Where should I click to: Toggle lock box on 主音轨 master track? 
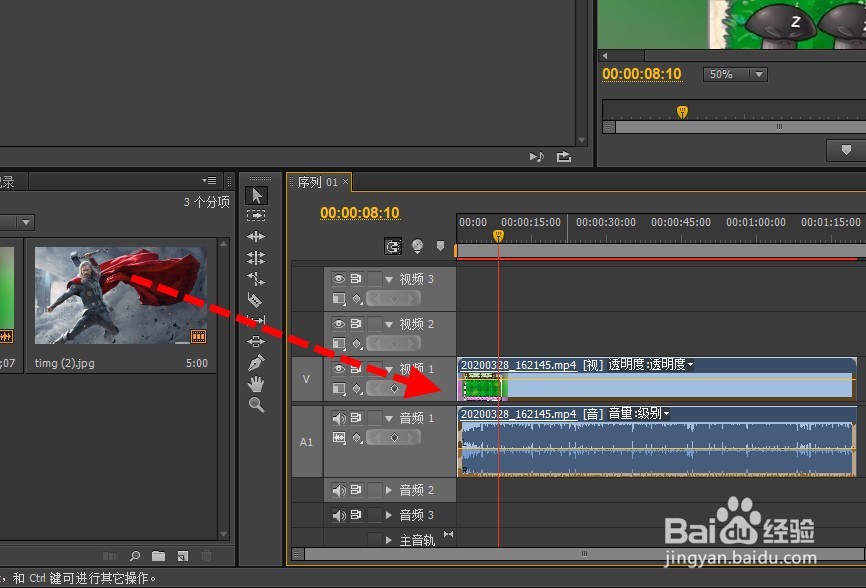375,539
